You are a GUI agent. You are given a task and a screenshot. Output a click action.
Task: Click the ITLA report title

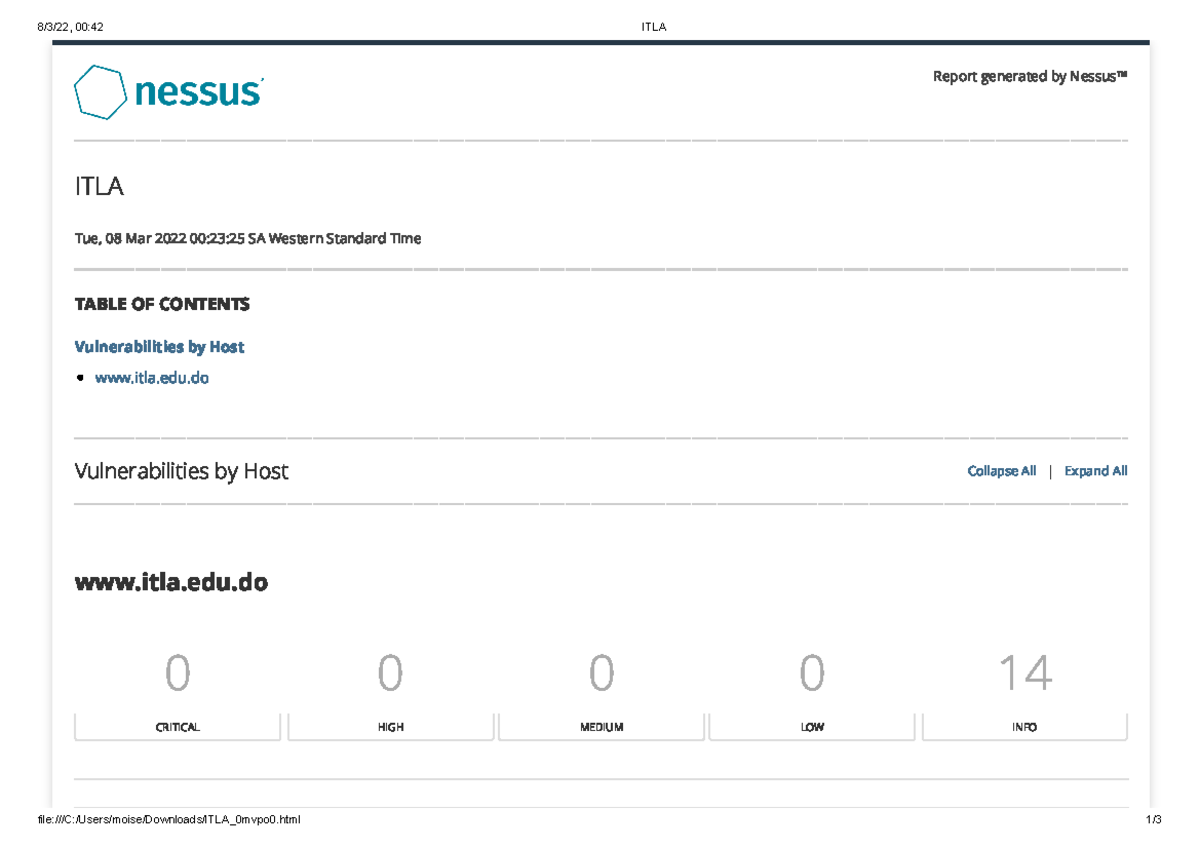click(99, 186)
